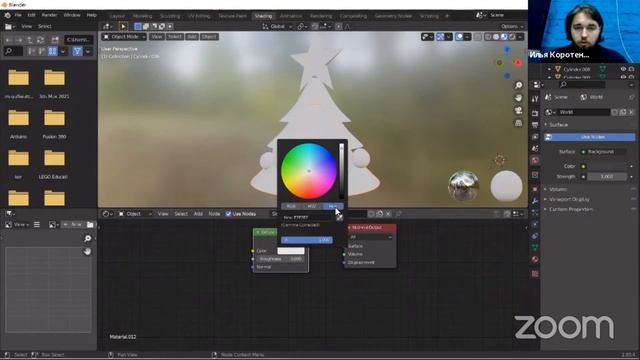Click the viewport Select menu button
This screenshot has height=360, width=640.
175,37
